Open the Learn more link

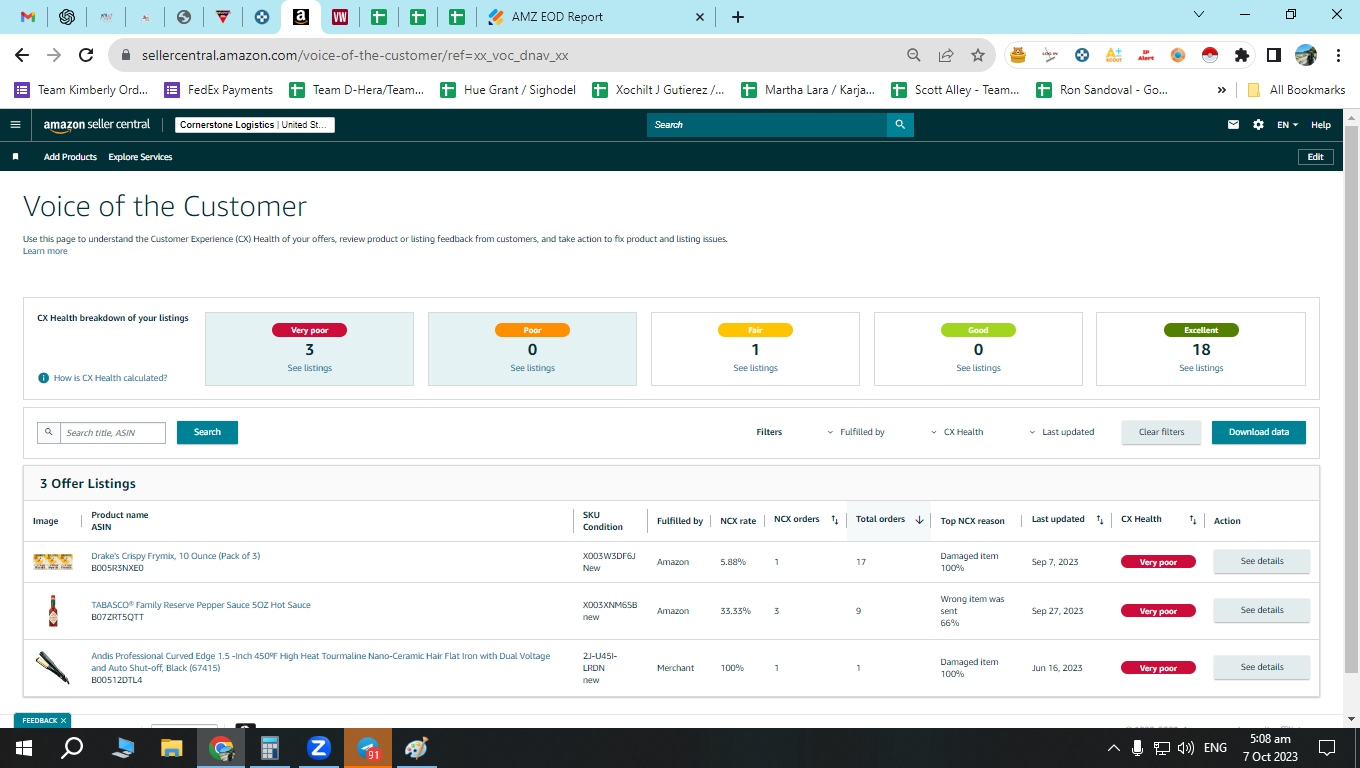click(x=45, y=251)
